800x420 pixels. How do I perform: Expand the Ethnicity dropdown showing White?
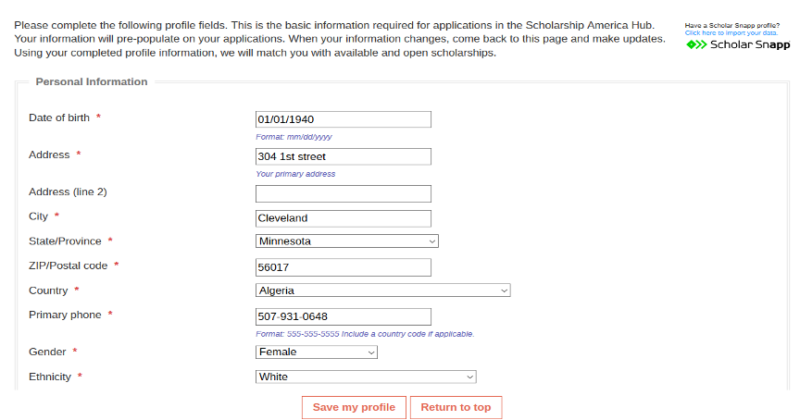click(x=365, y=377)
